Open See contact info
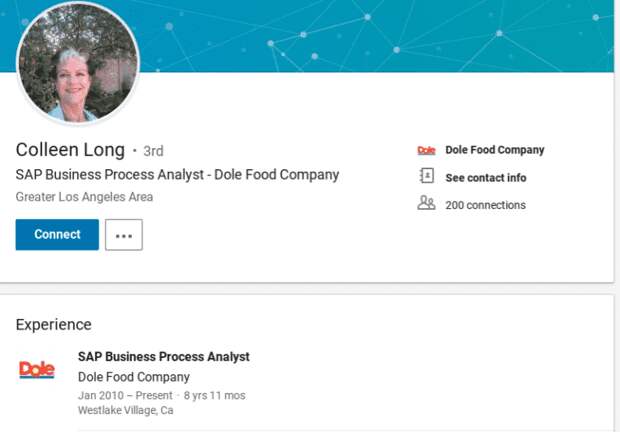This screenshot has width=620, height=432. 485,178
